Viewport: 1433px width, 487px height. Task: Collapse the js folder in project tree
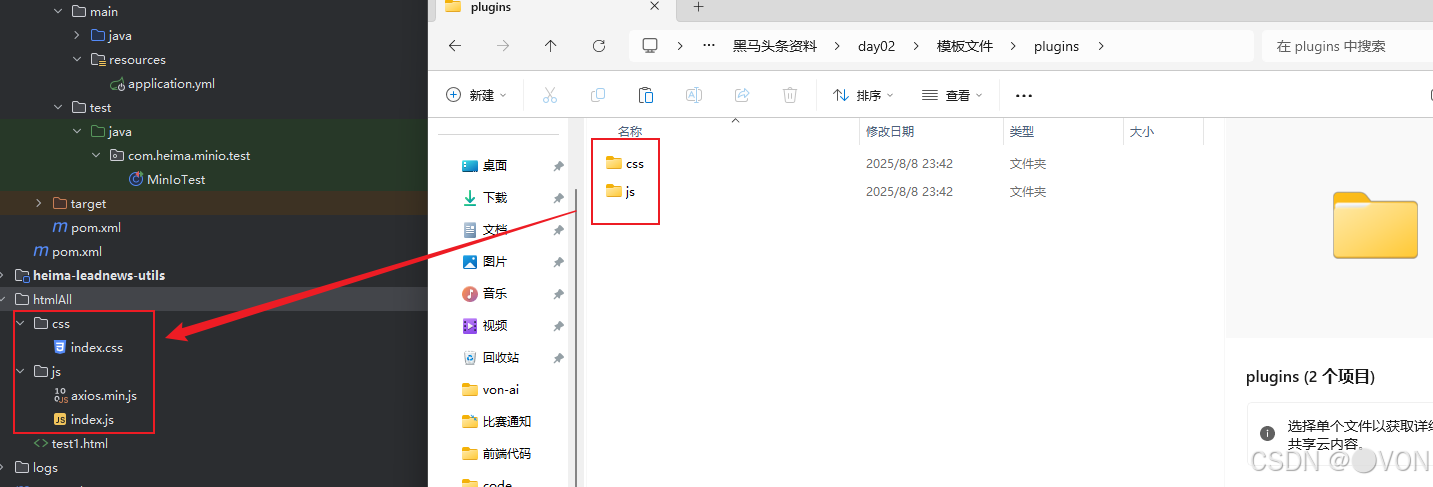[20, 371]
